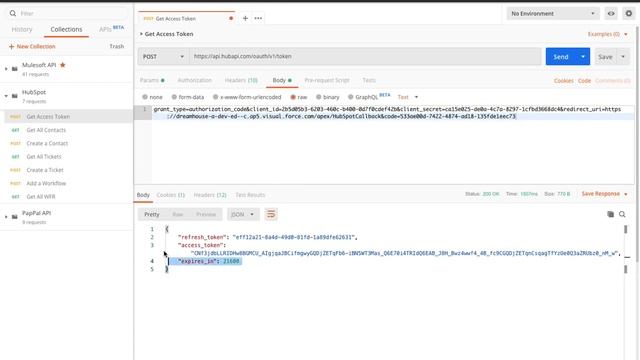This screenshot has width=640, height=360.
Task: Switch to the APIs beta tab
Action: tap(111, 29)
